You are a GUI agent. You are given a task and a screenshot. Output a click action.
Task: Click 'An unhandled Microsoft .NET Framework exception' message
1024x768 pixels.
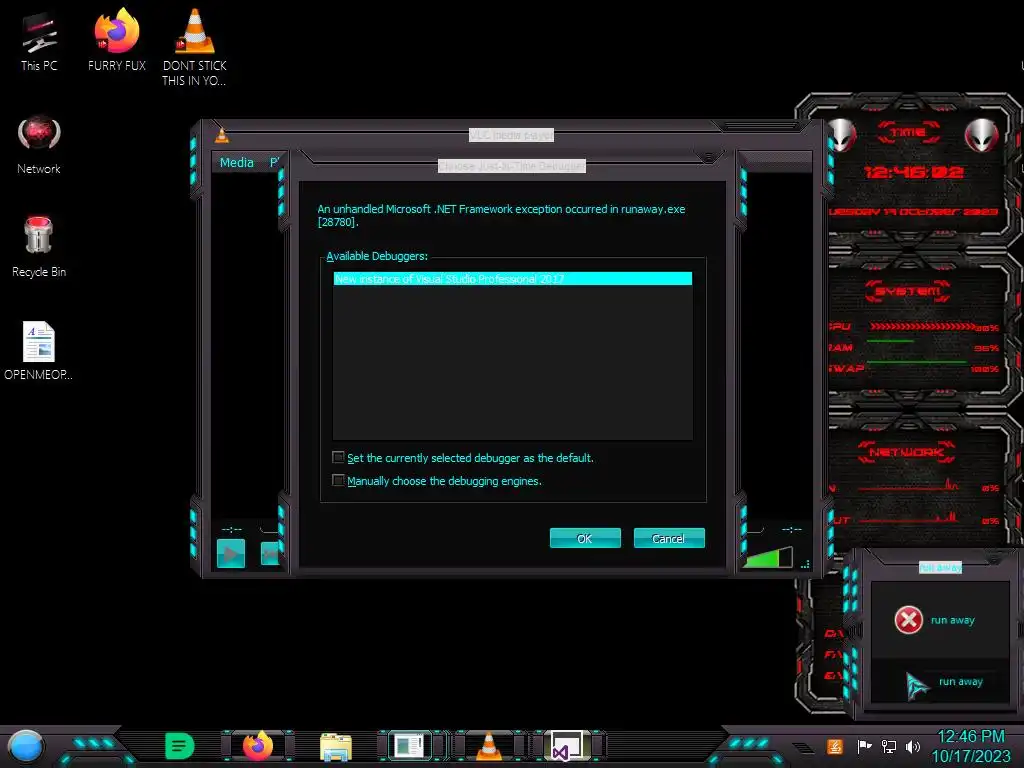pos(501,216)
